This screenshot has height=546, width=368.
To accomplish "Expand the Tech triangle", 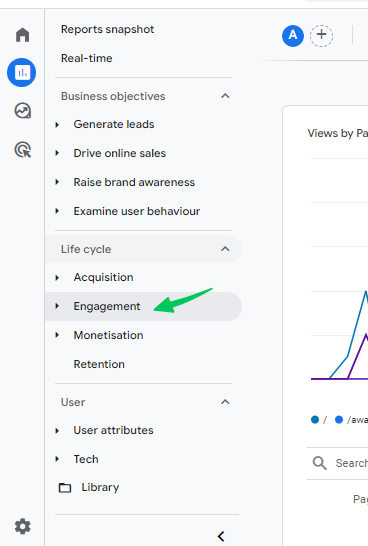I will (57, 459).
